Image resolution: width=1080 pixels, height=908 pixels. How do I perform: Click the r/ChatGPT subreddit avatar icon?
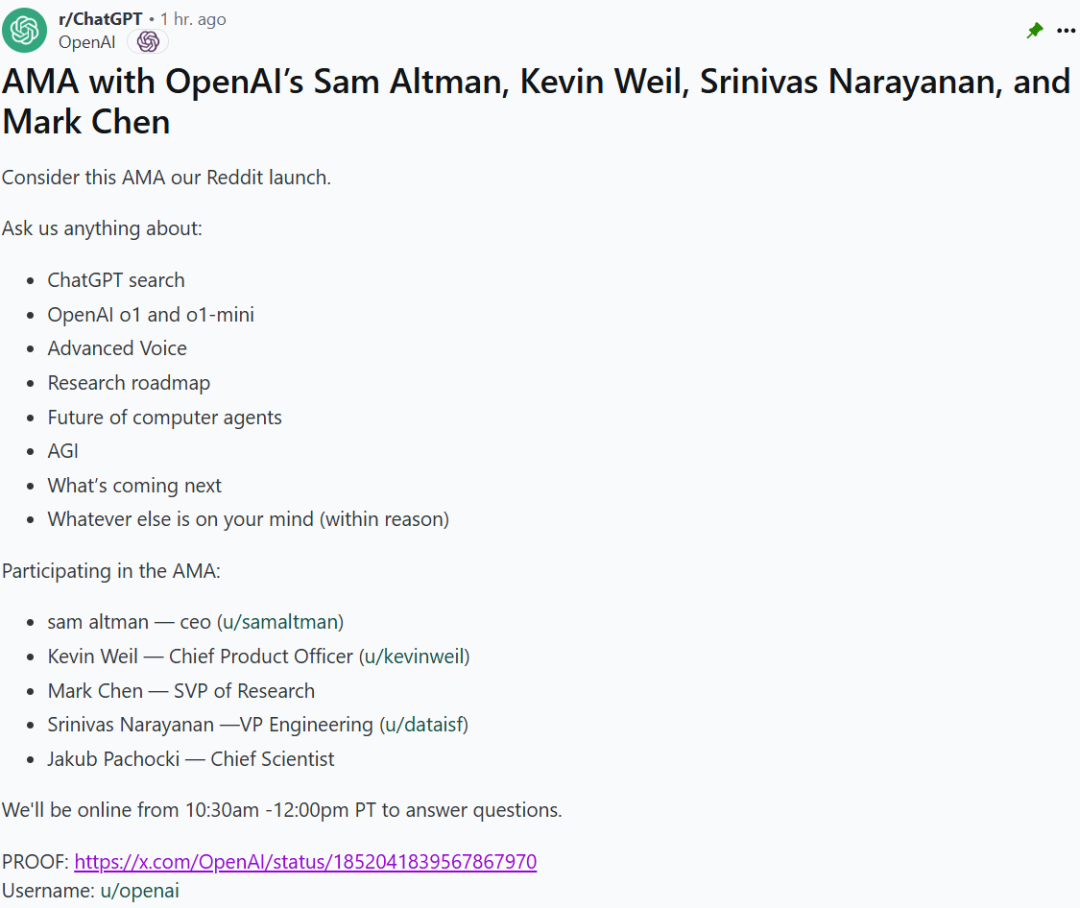(x=24, y=30)
